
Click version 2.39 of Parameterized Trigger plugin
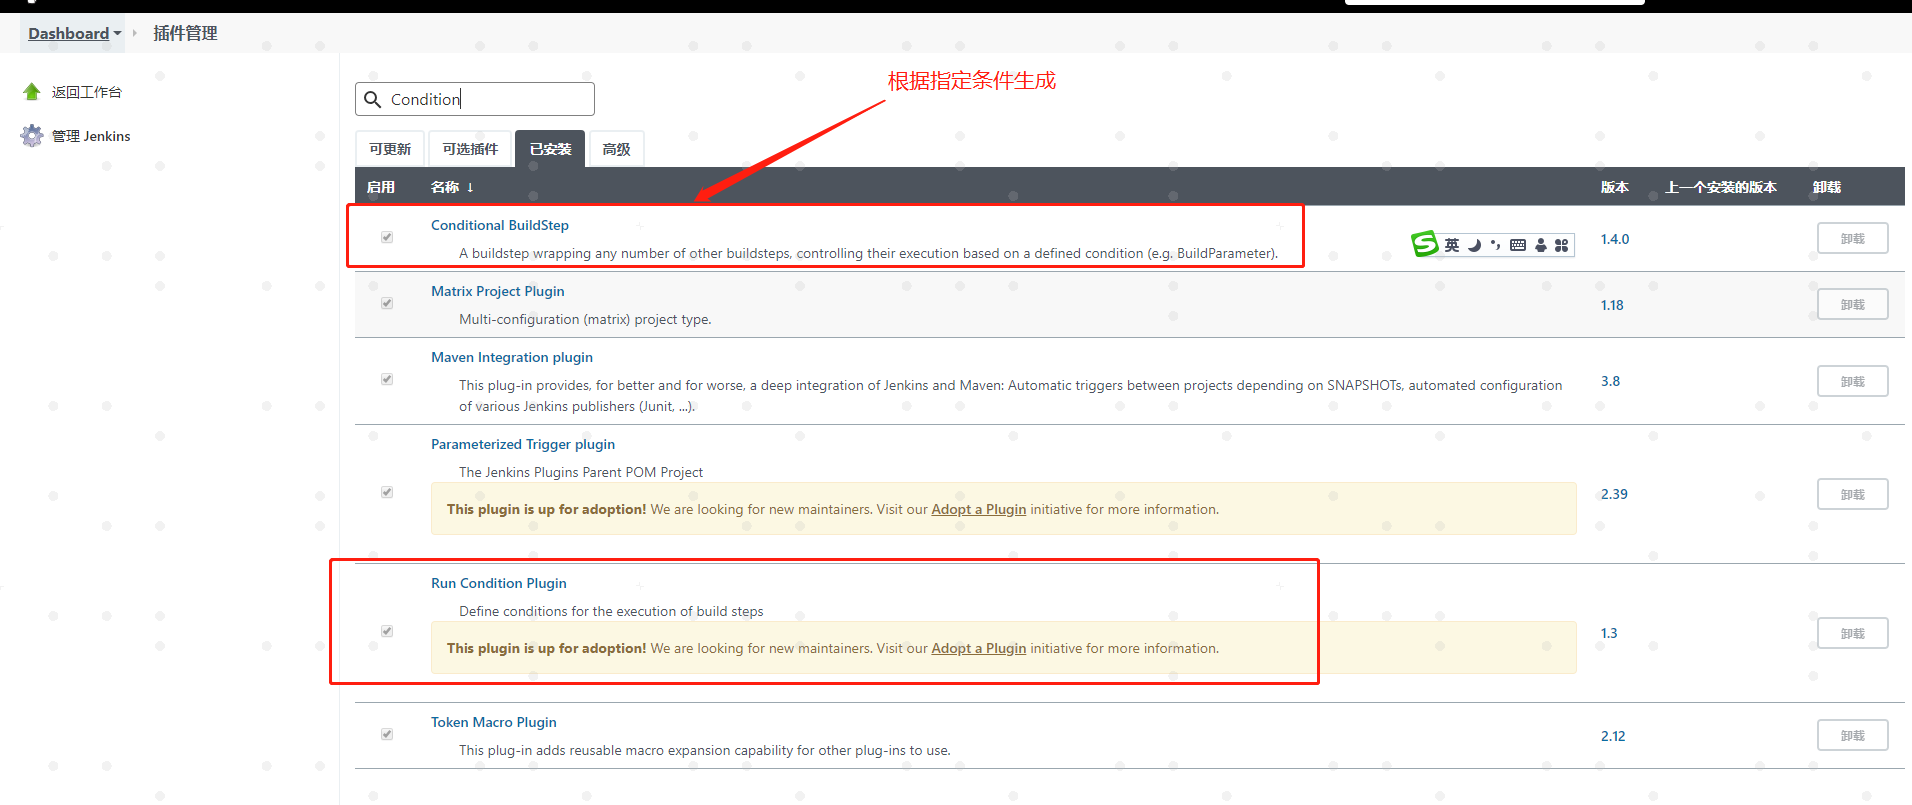(1614, 494)
